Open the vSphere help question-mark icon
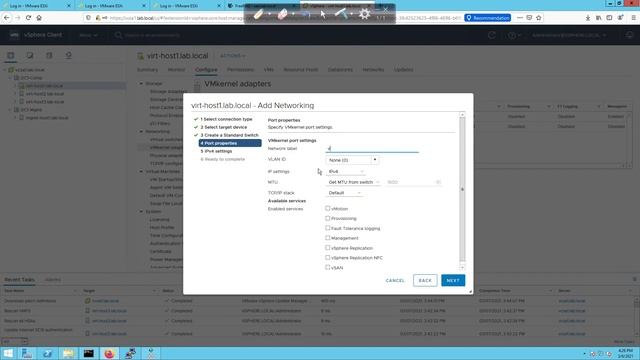Viewport: 640px width, 360px height. [512, 35]
